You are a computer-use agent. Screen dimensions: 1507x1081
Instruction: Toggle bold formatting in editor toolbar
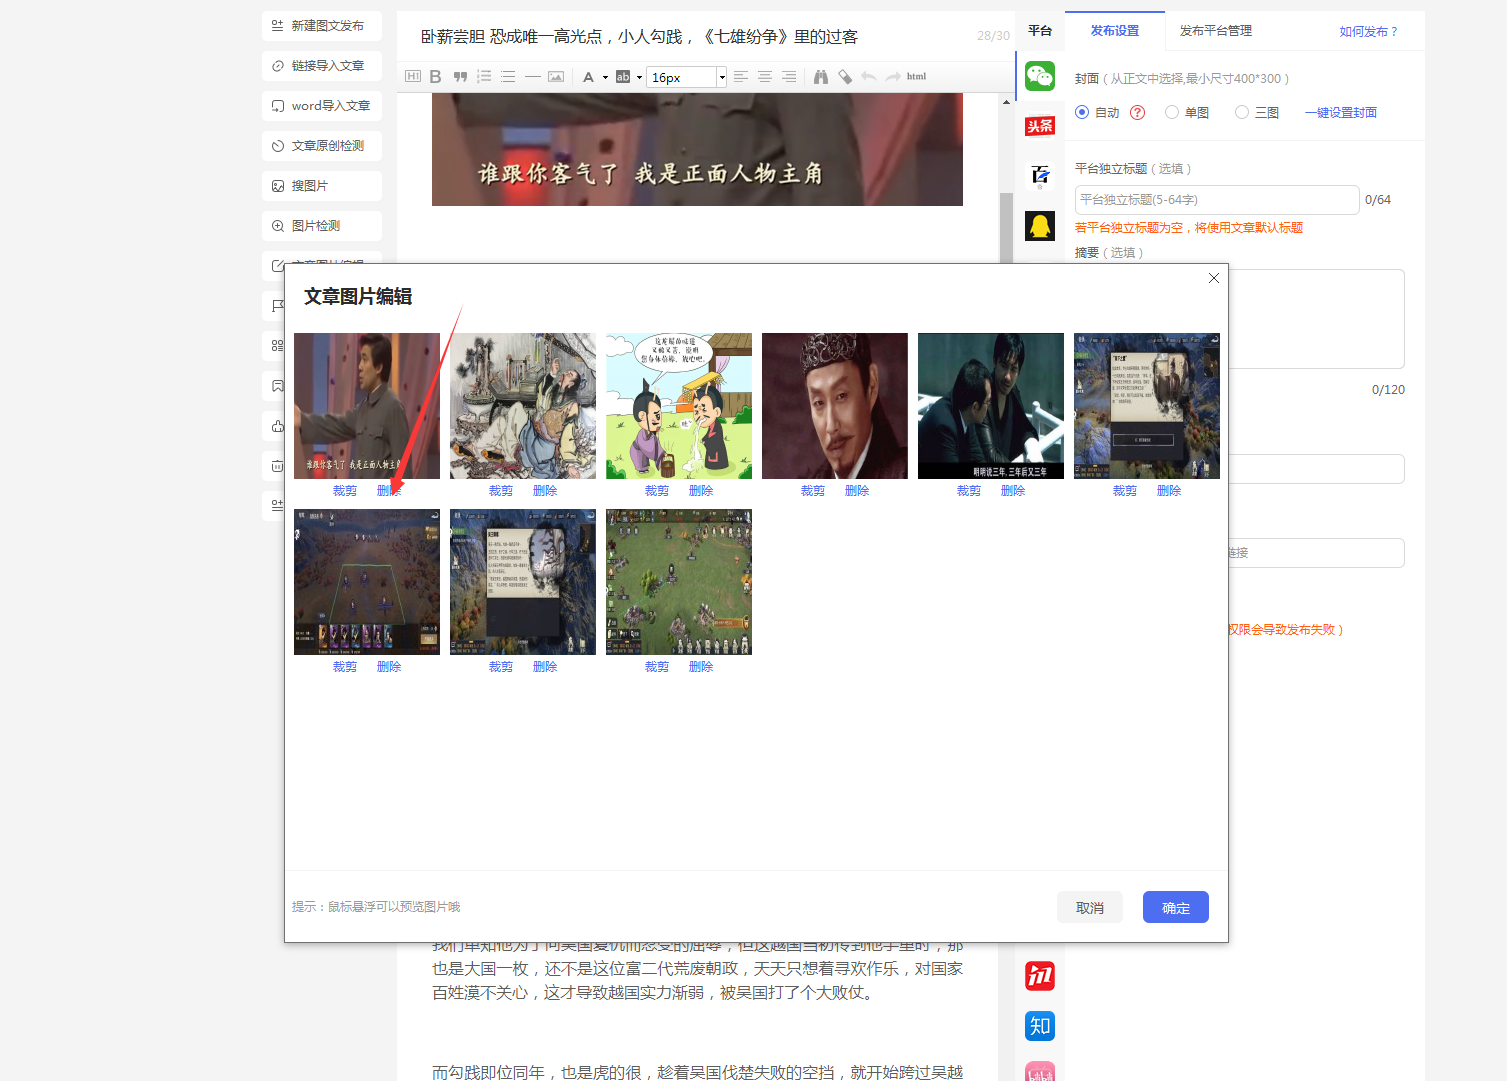[x=435, y=77]
